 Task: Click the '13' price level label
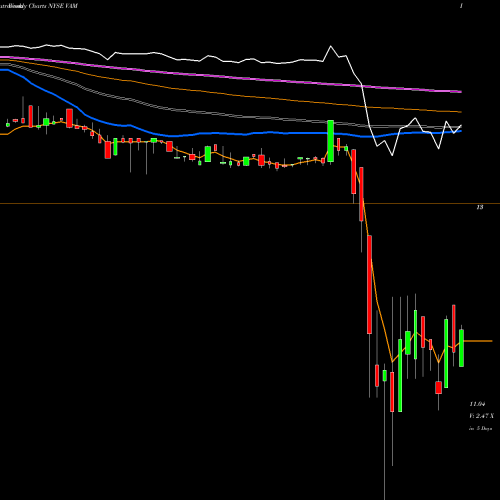tap(480, 207)
